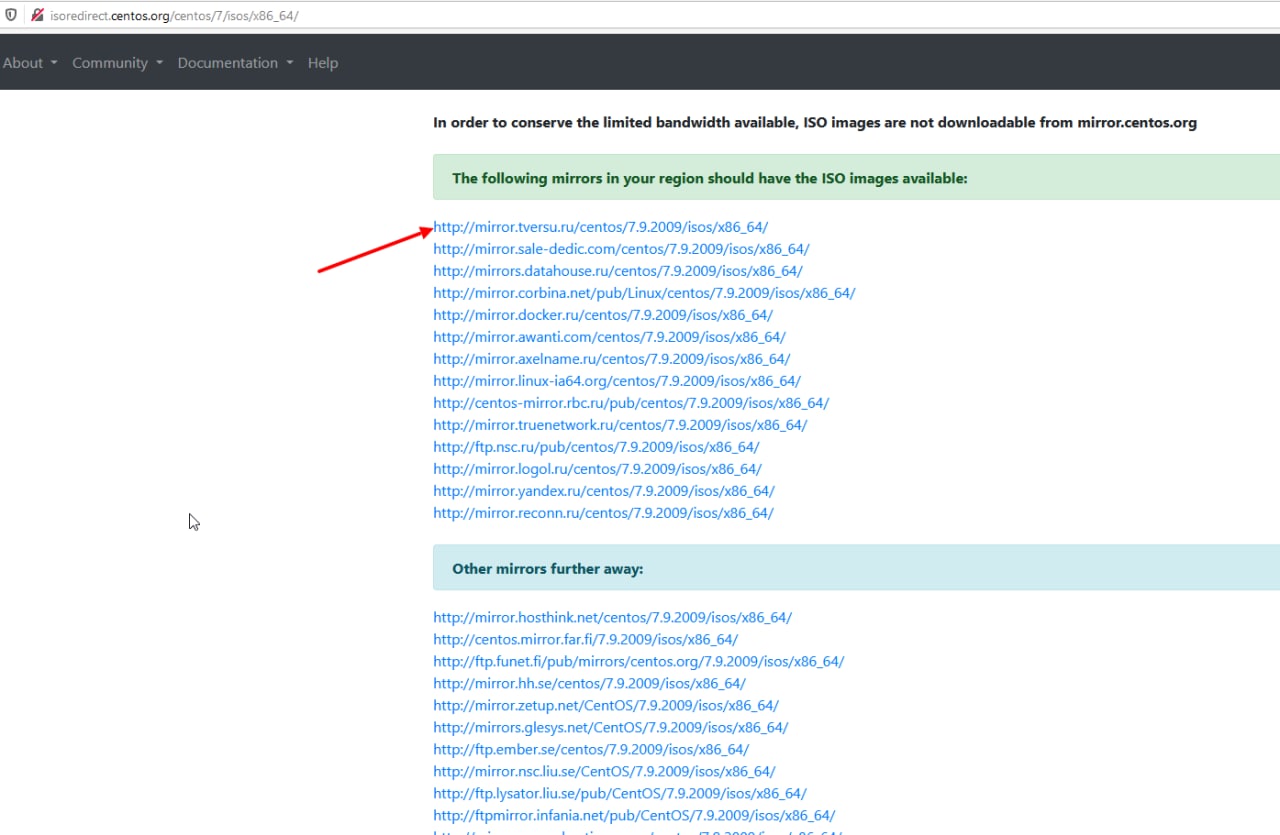This screenshot has width=1280, height=835.
Task: Open the mirror.tversu.ru mirror link
Action: [600, 227]
